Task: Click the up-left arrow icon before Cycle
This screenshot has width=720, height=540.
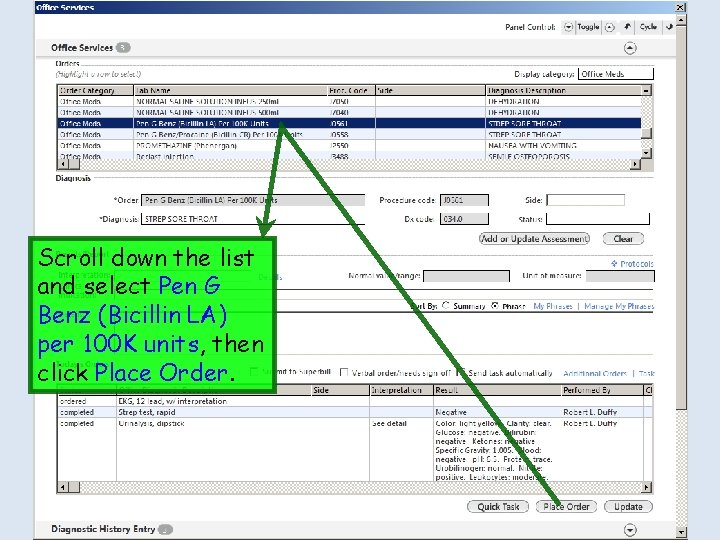Action: [x=627, y=27]
